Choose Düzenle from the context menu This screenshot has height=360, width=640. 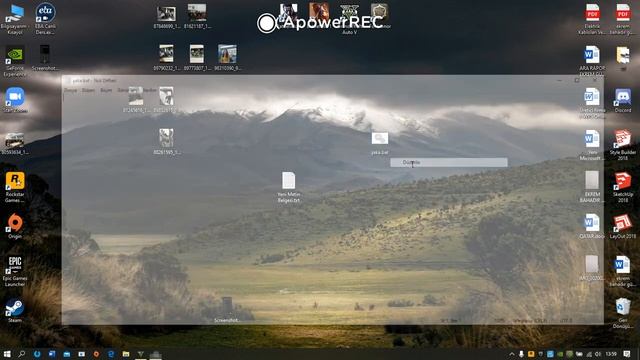click(449, 162)
